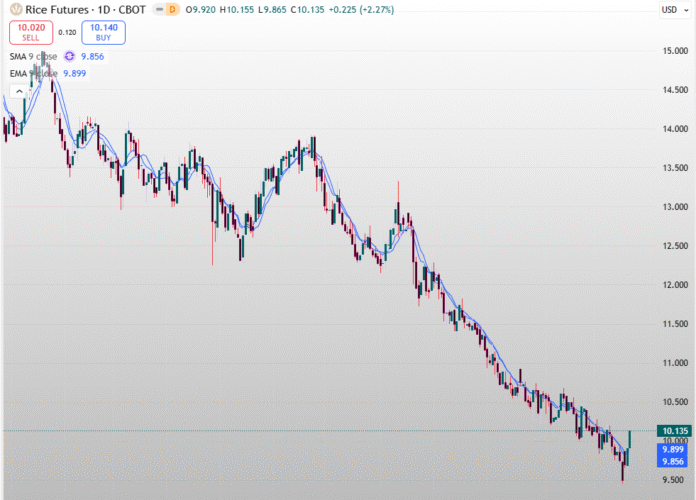Click the 0.120 spread value between Sell and Buy

(67, 32)
